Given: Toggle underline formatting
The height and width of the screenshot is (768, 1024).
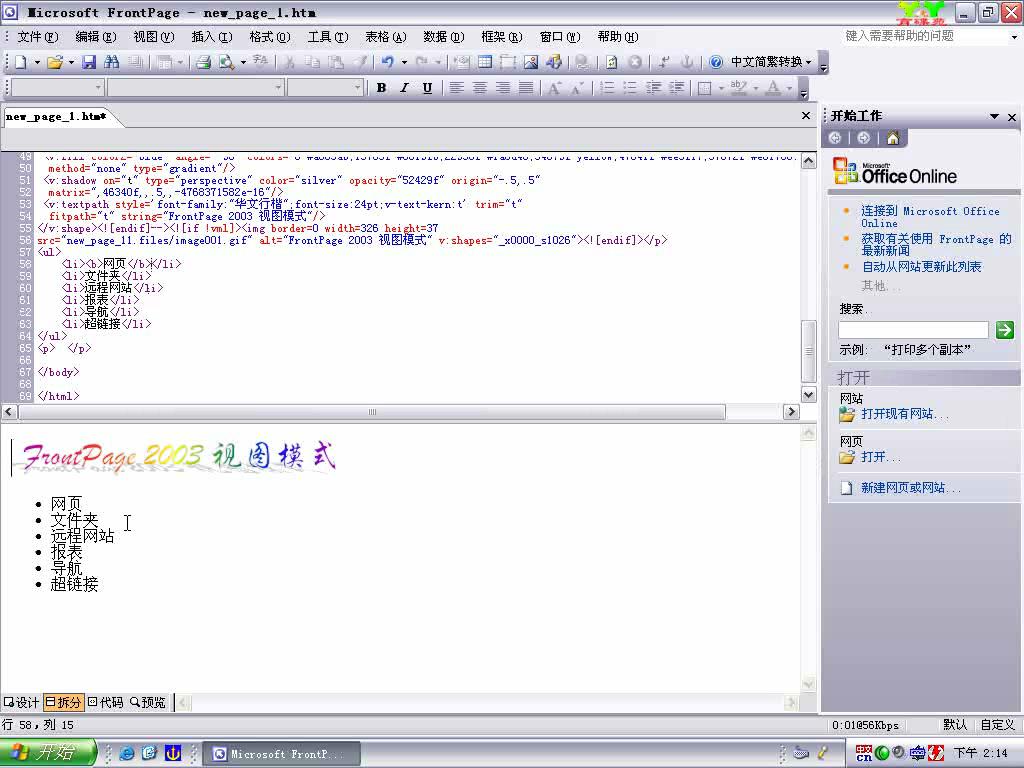Looking at the screenshot, I should click(x=427, y=88).
